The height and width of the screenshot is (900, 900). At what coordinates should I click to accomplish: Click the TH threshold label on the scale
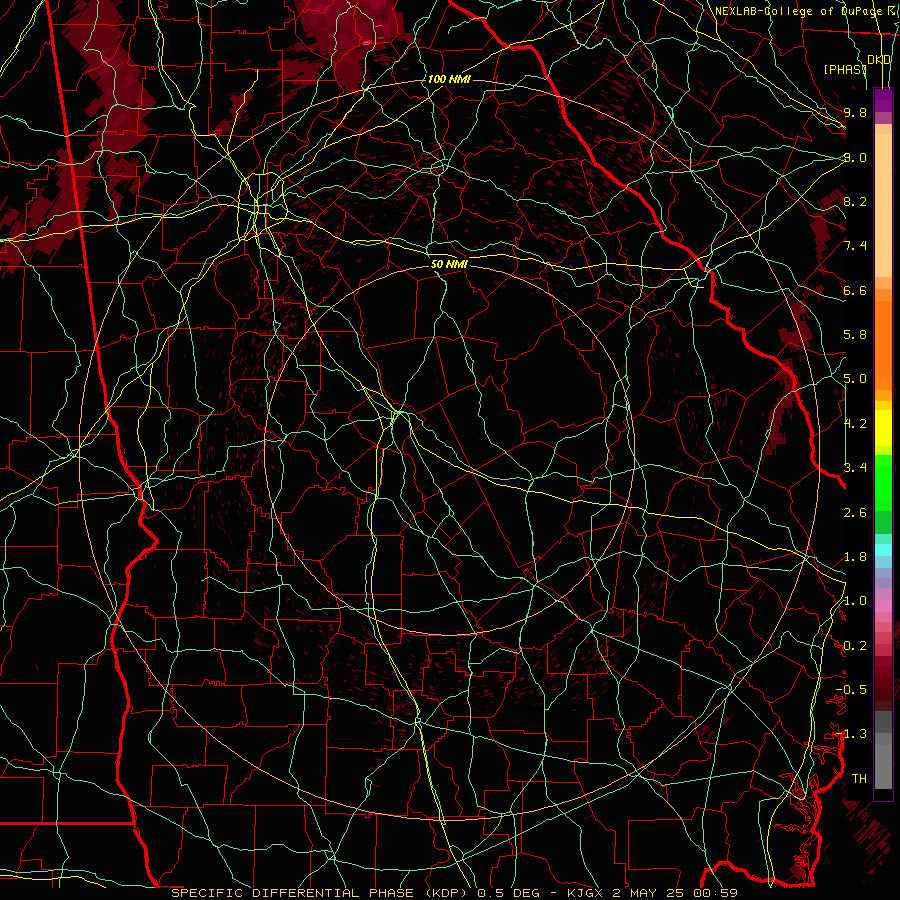click(x=859, y=779)
